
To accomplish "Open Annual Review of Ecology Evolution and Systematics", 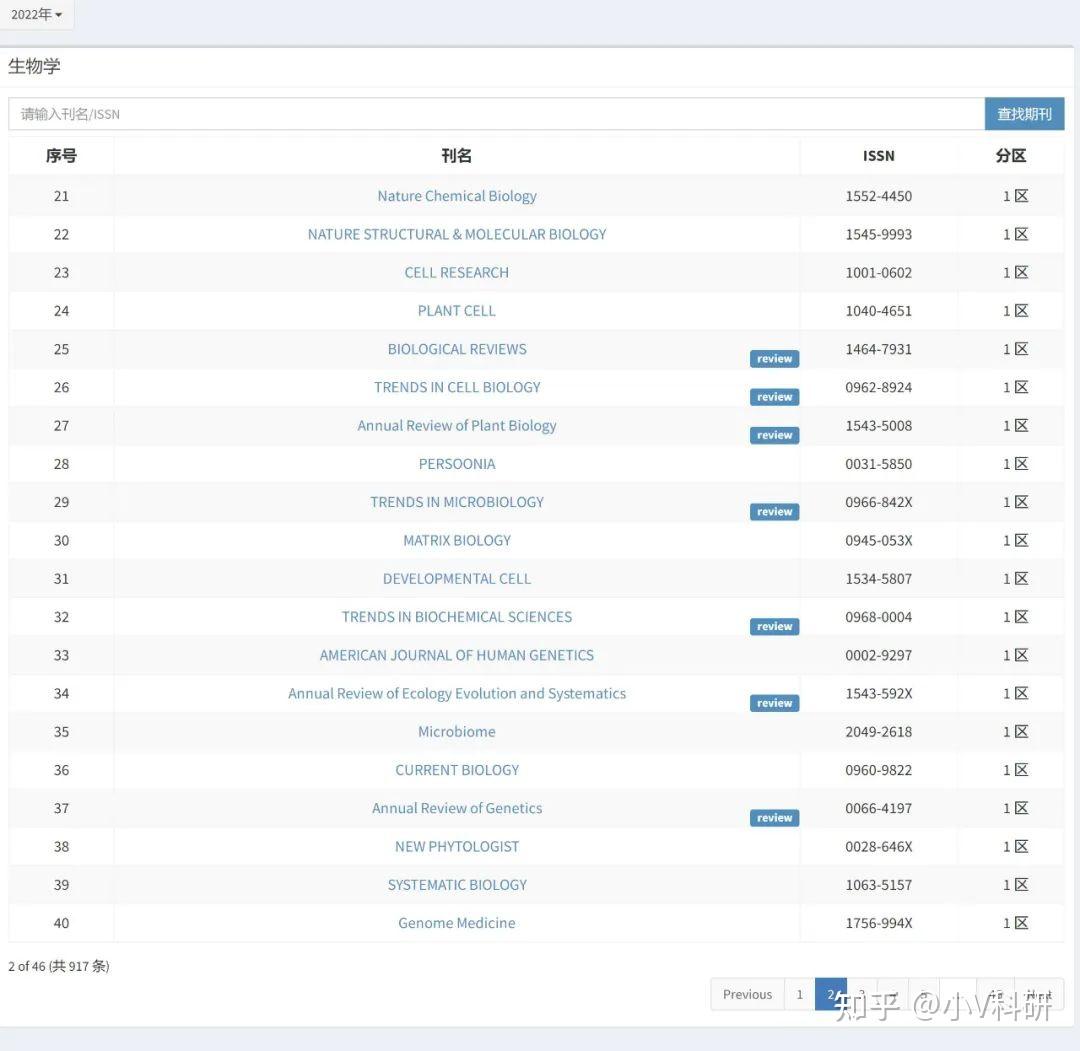I will coord(457,694).
